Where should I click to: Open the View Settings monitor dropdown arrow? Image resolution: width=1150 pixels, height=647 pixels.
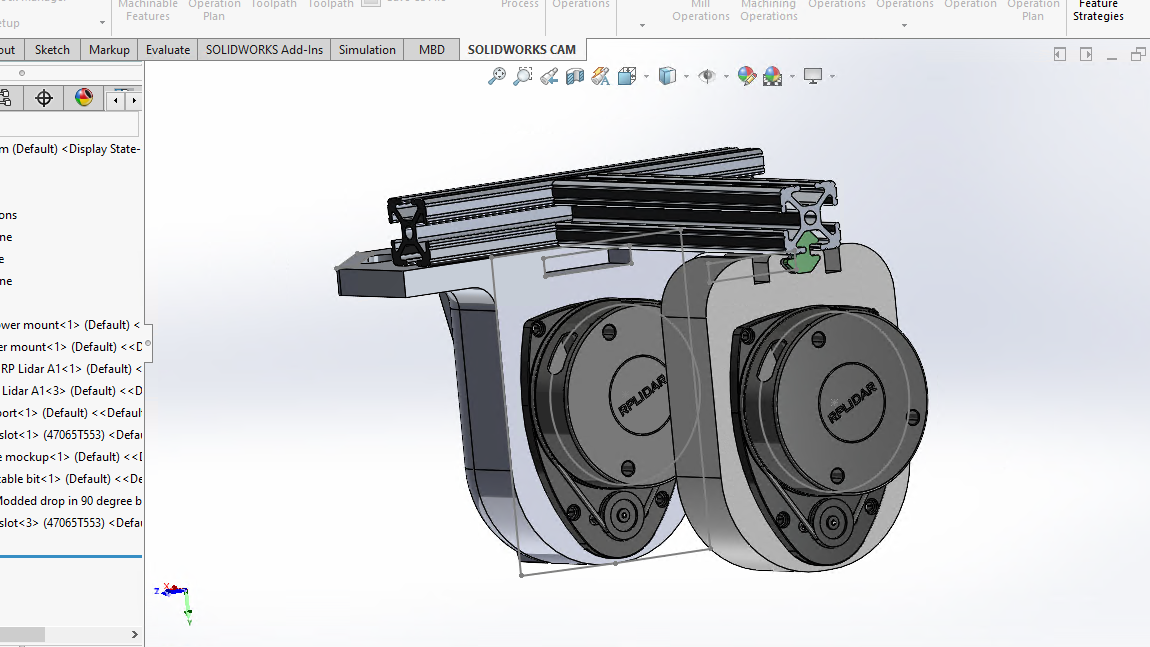pos(831,76)
